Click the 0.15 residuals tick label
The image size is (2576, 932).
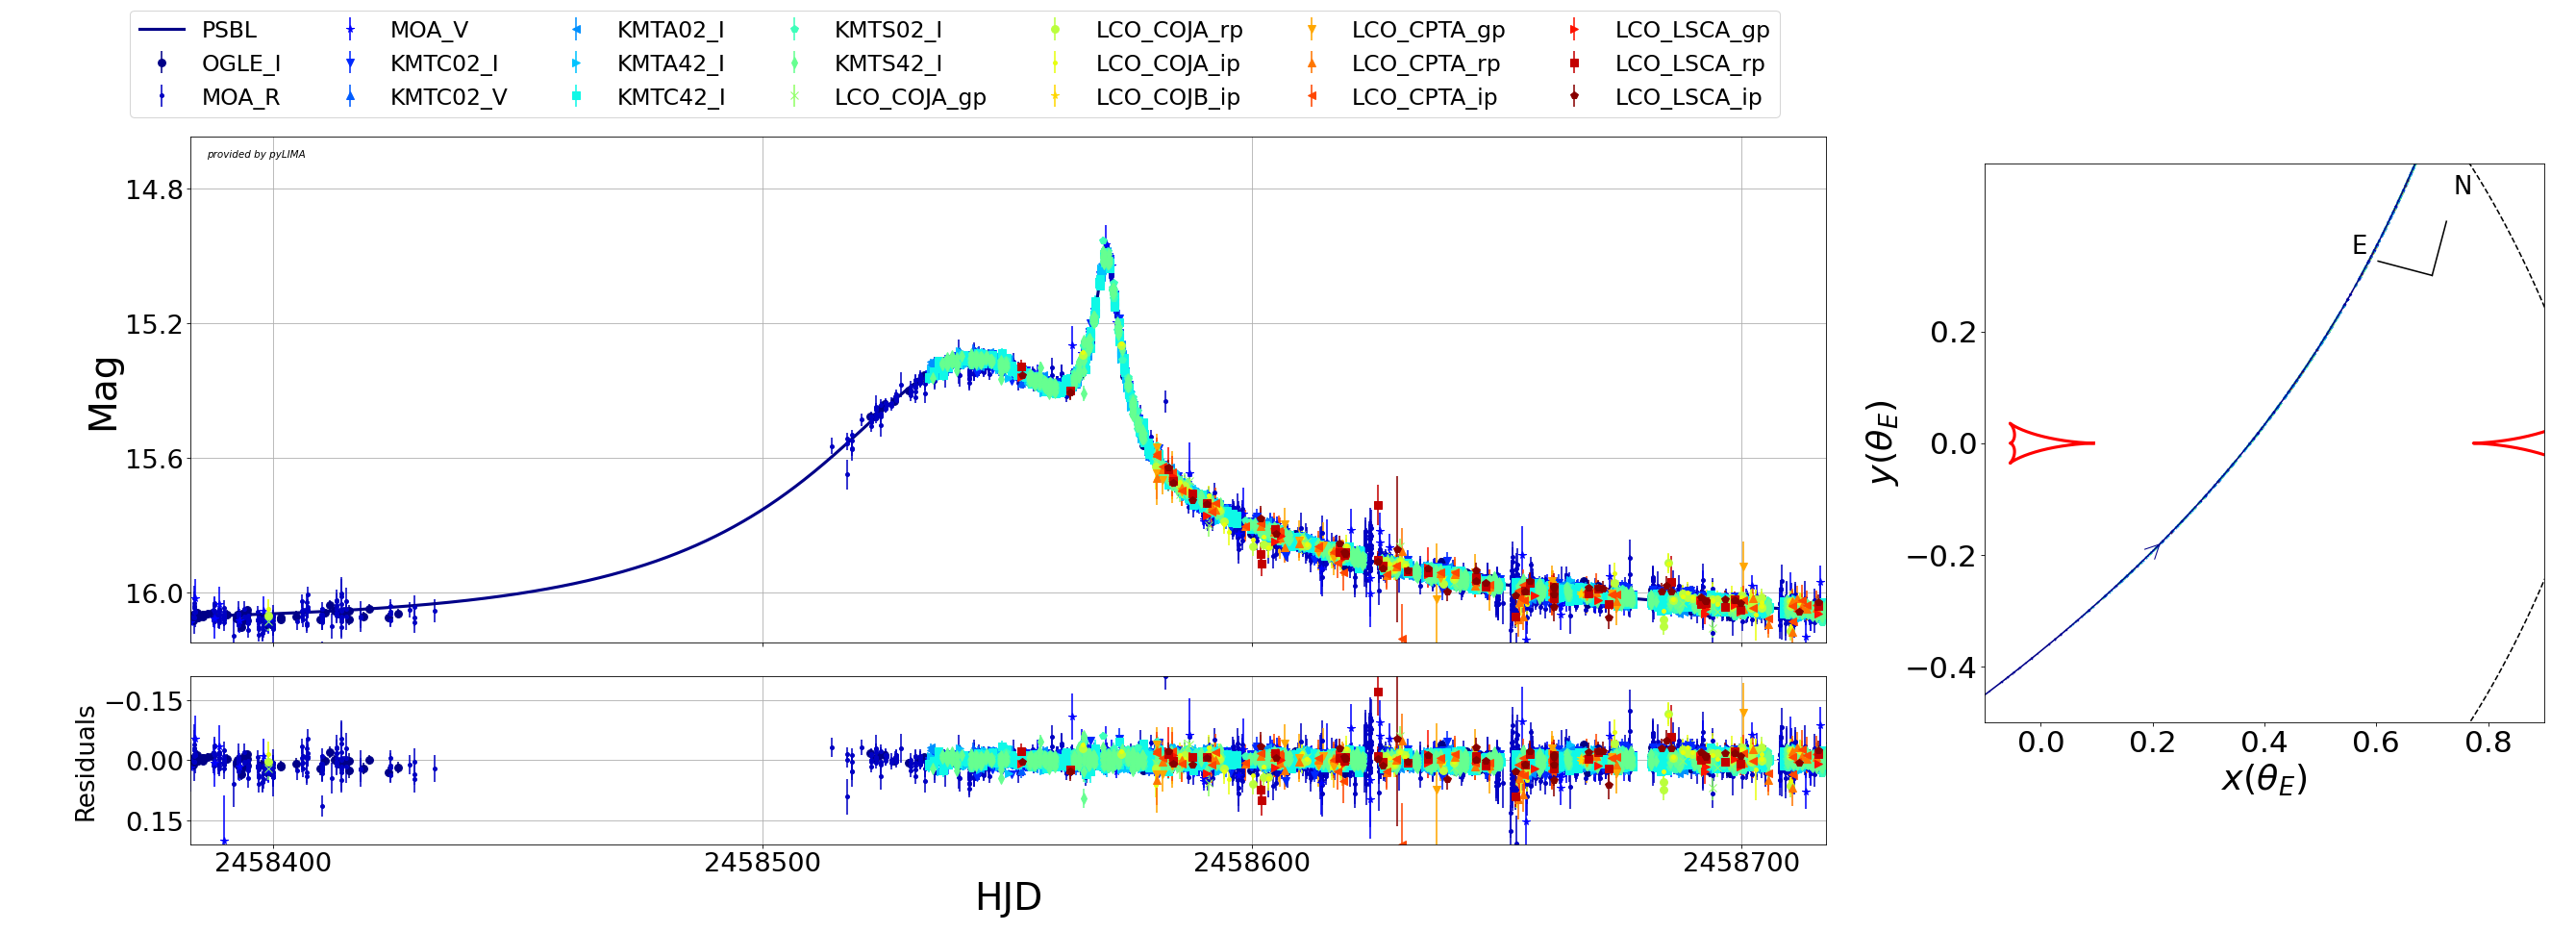[154, 822]
